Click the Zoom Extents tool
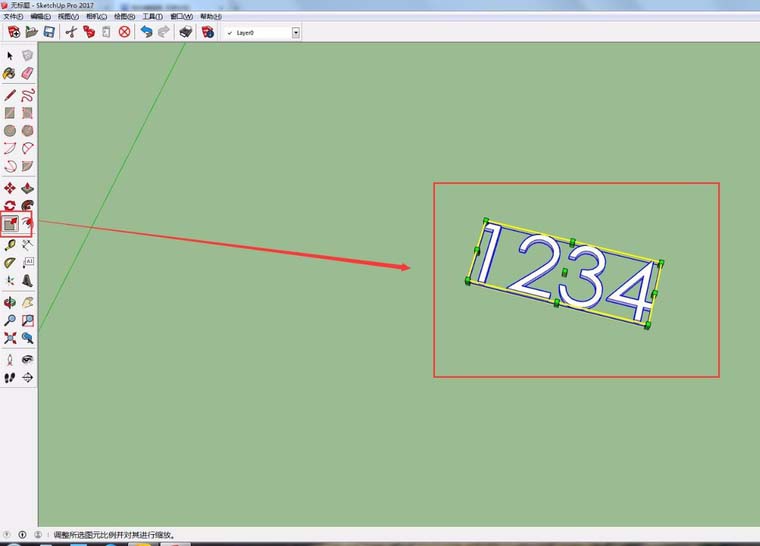Viewport: 760px width, 546px height. tap(10, 338)
